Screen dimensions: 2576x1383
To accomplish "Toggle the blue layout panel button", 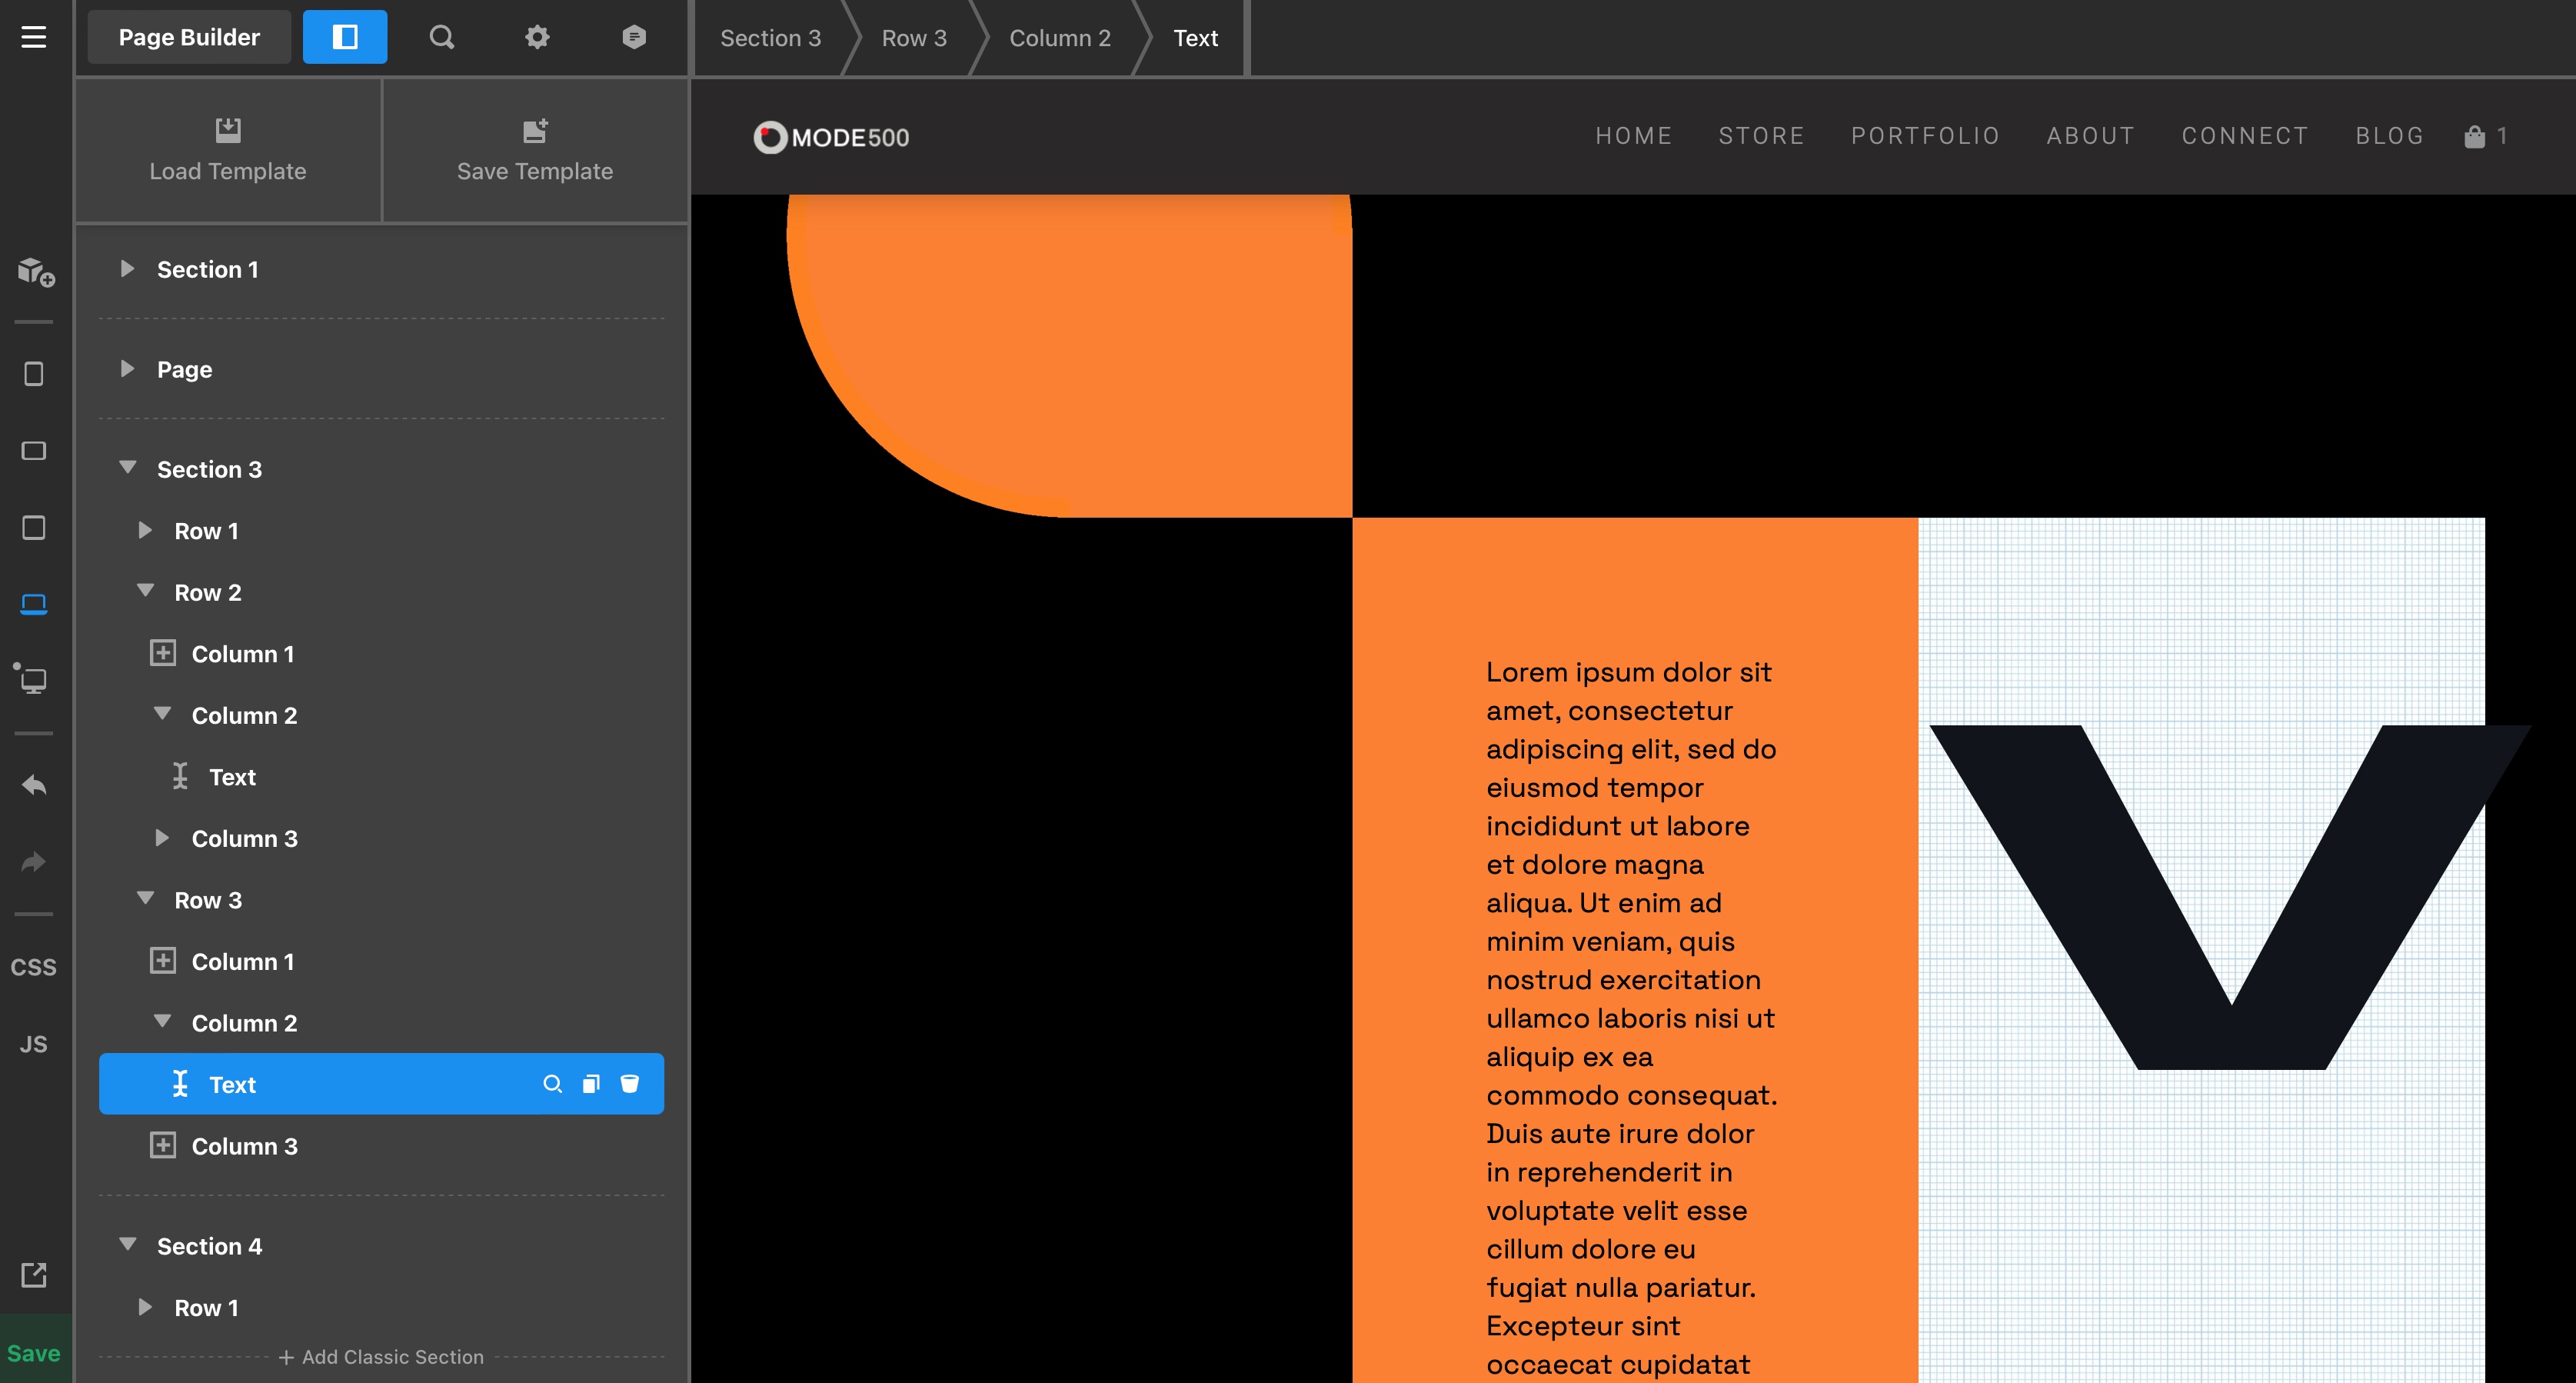I will tap(345, 37).
